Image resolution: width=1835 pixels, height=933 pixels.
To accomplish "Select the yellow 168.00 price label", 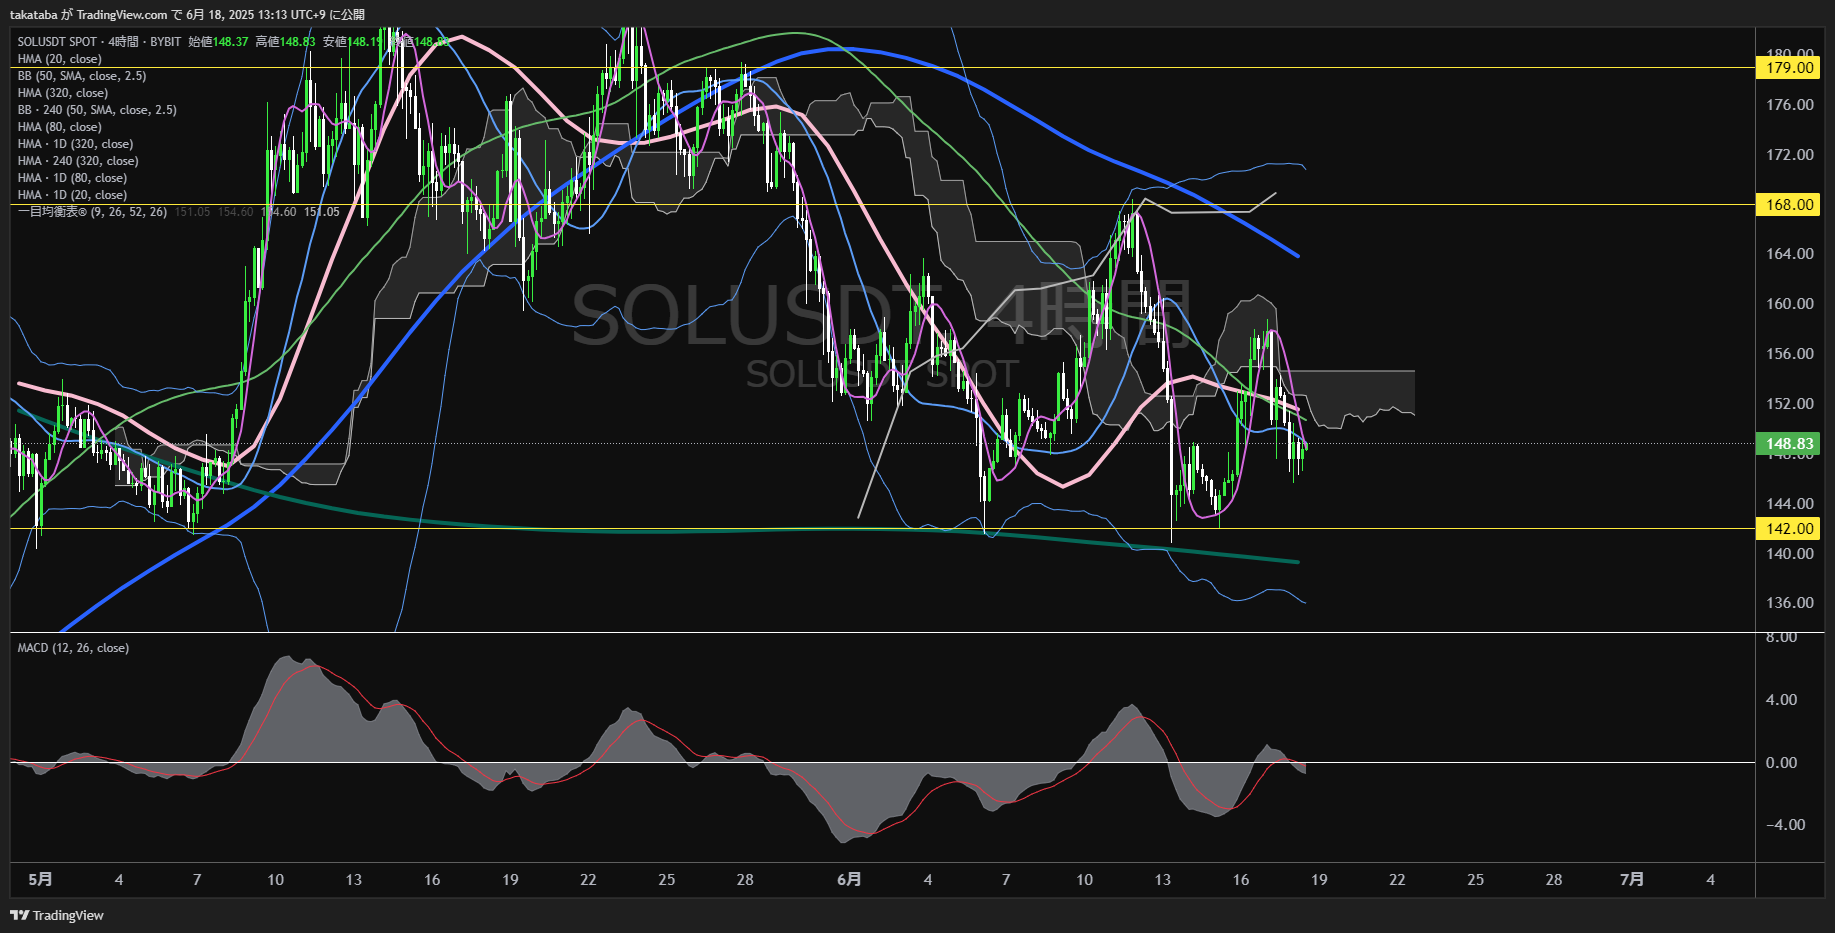I will point(1789,204).
